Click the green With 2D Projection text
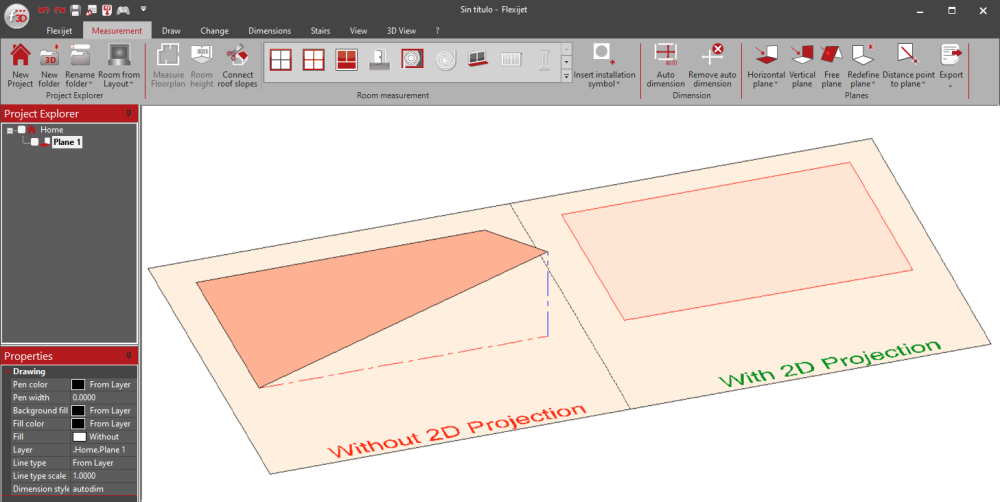The image size is (1000, 502). pyautogui.click(x=829, y=364)
